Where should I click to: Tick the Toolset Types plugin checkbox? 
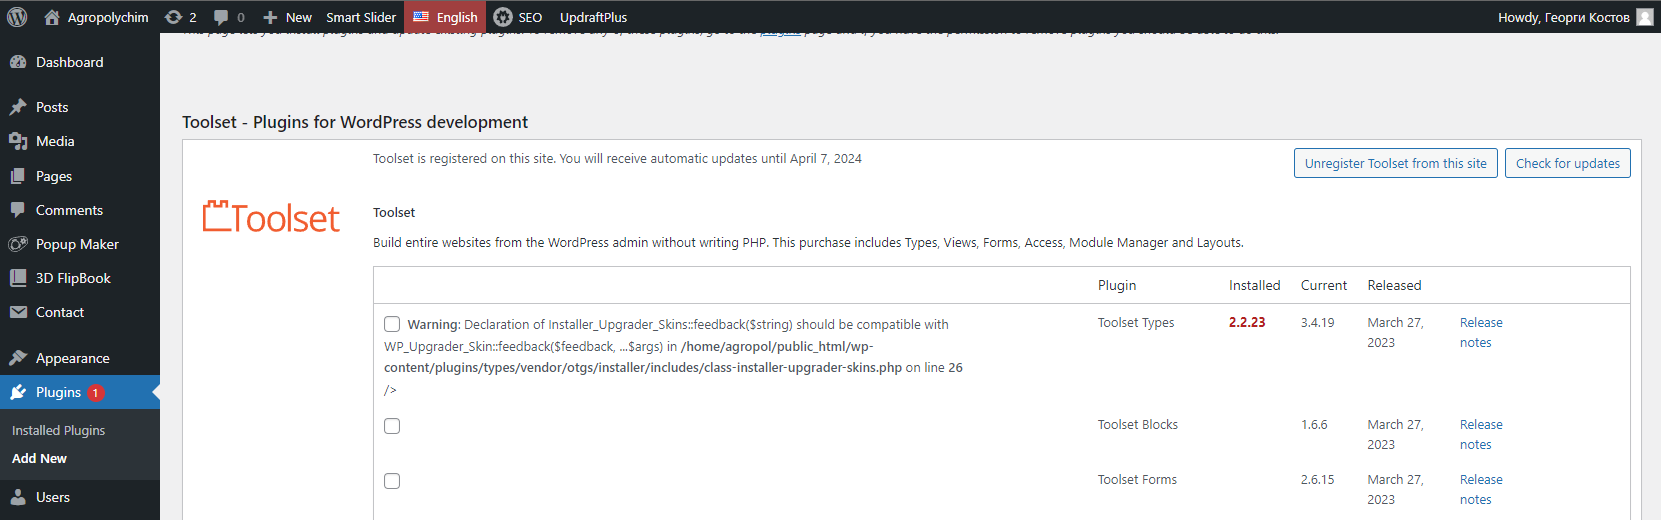click(392, 324)
